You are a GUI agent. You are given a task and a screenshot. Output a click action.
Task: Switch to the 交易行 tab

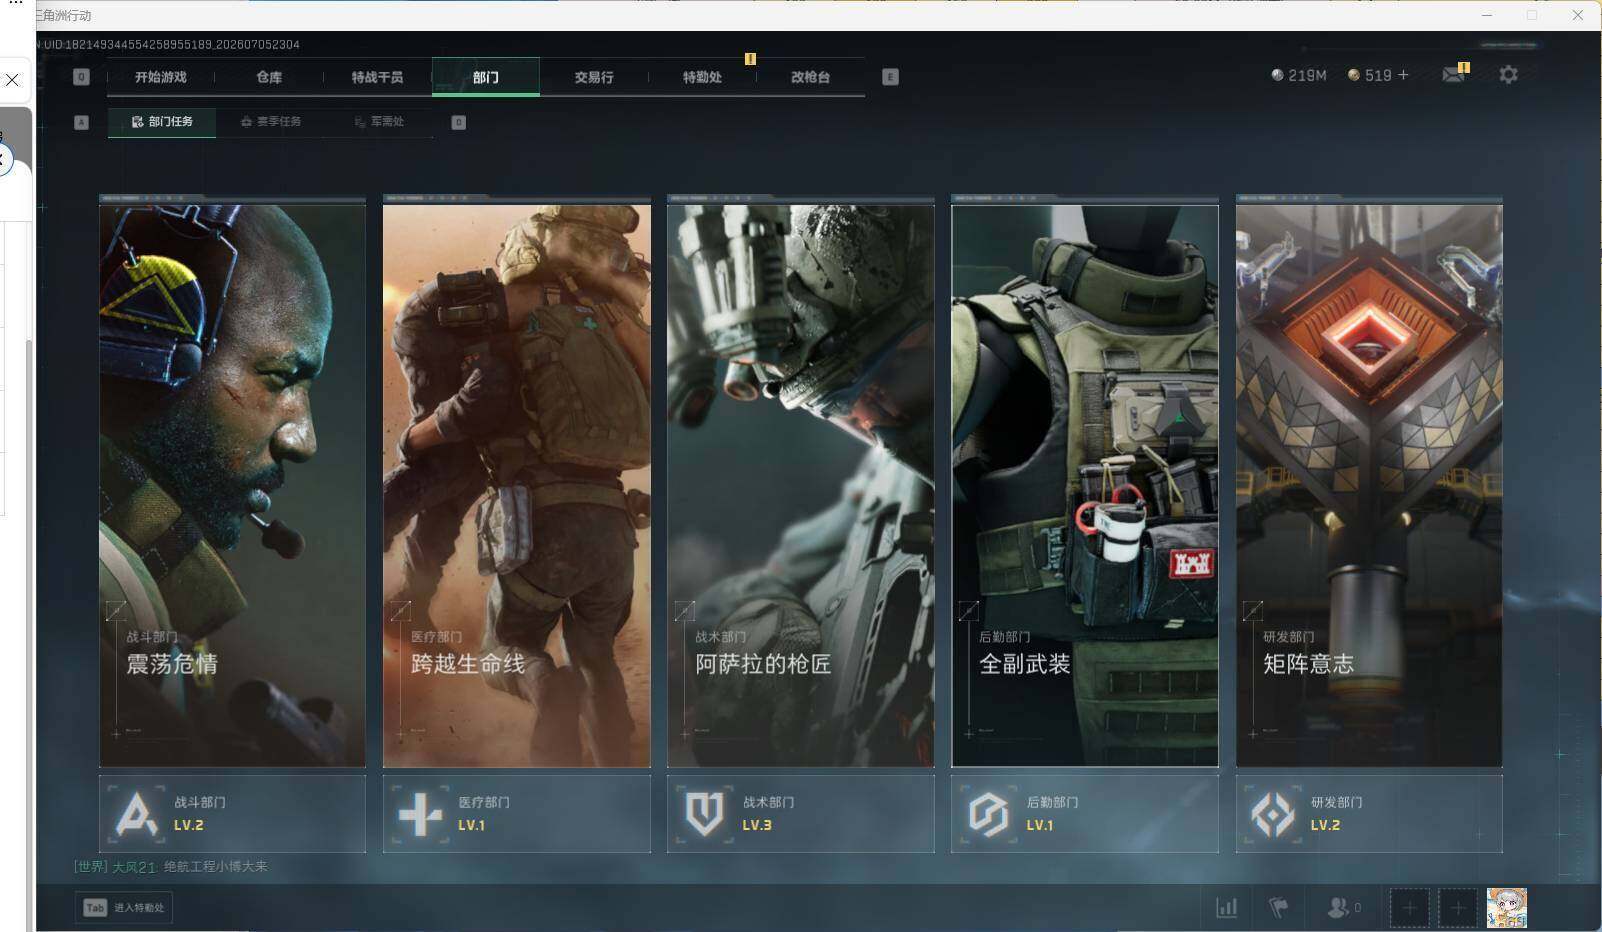(594, 77)
